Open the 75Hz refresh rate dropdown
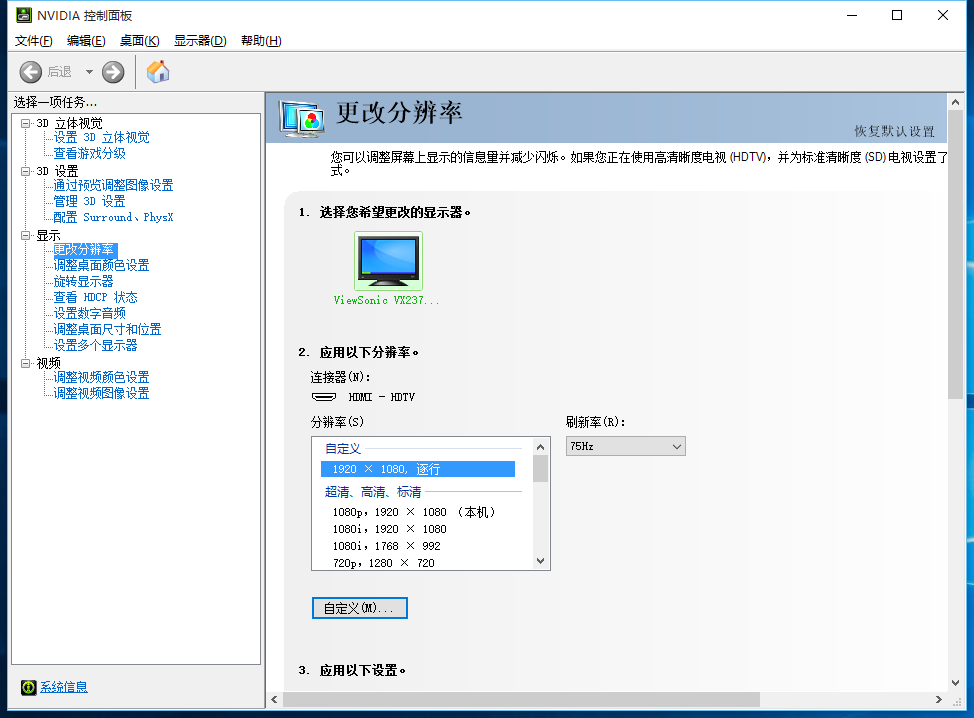This screenshot has width=974, height=718. pos(626,446)
